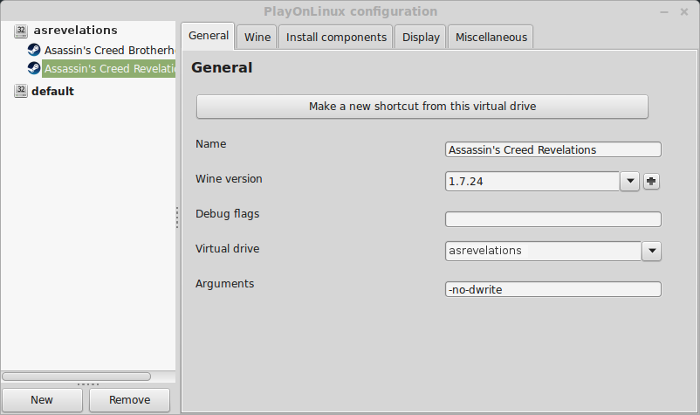This screenshot has height=415, width=700.
Task: Click the Remove button
Action: tap(129, 400)
